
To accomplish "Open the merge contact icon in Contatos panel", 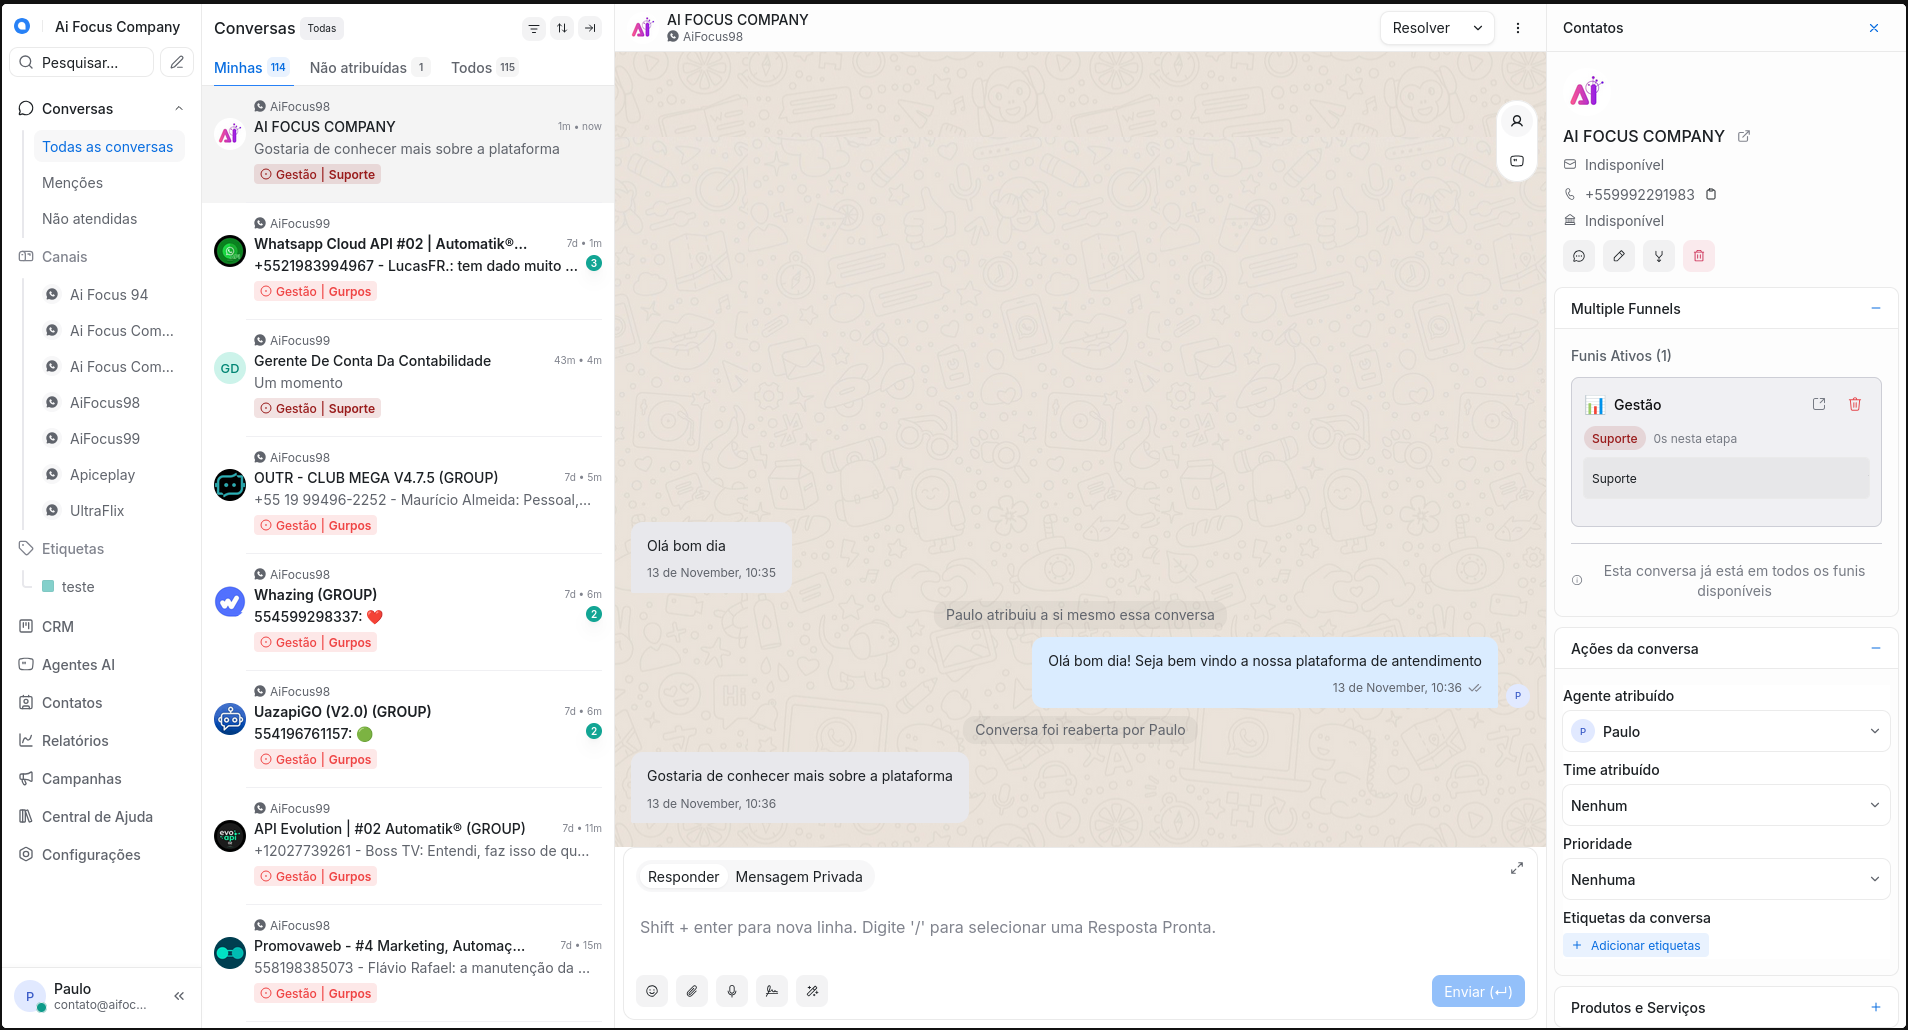I will click(1659, 256).
